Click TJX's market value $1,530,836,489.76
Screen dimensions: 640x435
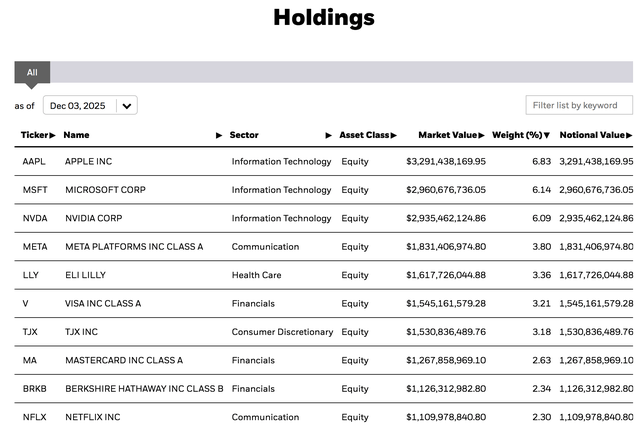[x=446, y=332]
